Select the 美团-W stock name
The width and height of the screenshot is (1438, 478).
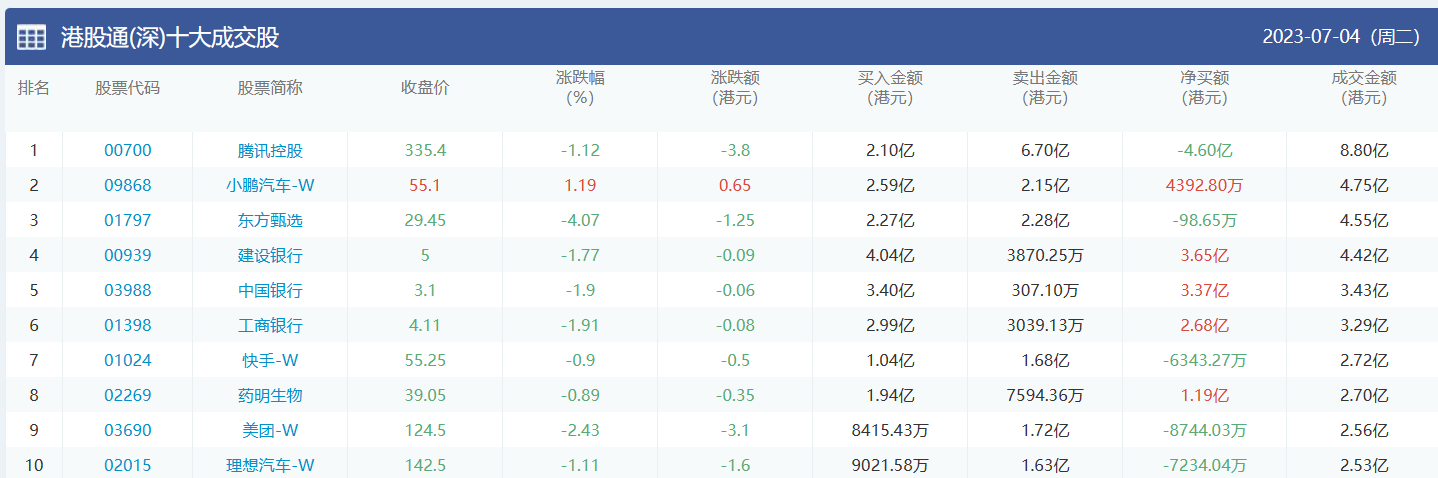tap(270, 431)
